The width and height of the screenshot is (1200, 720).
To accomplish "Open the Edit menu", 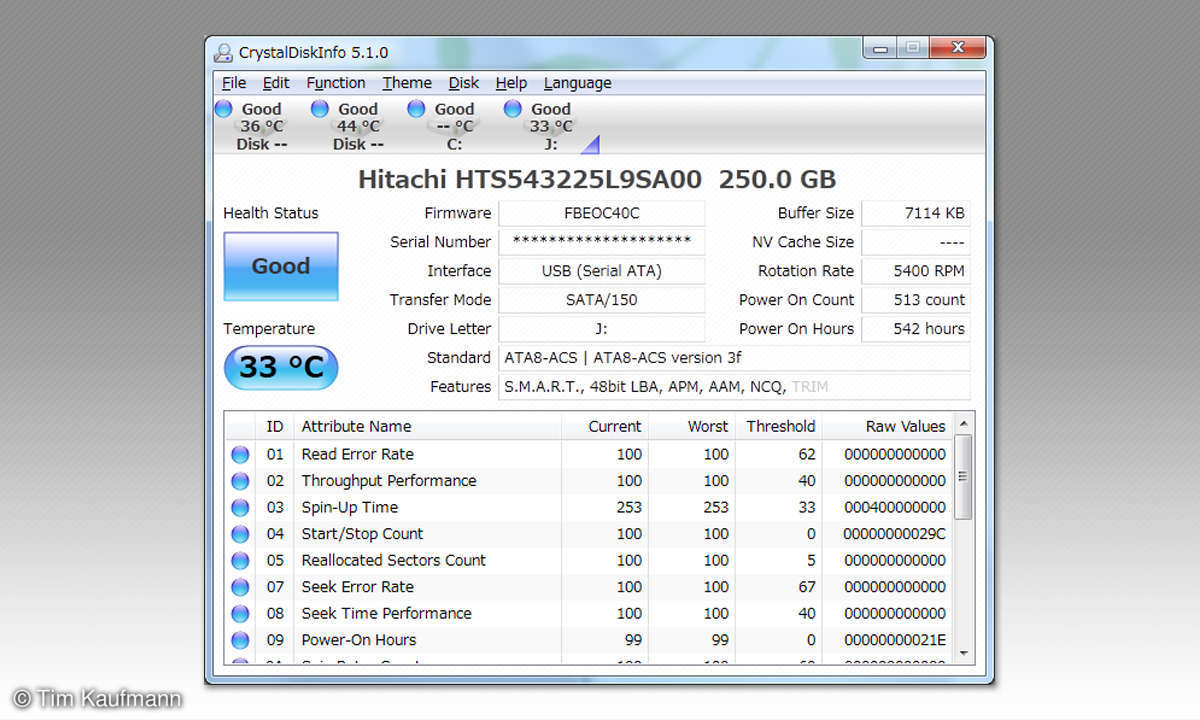I will [276, 83].
